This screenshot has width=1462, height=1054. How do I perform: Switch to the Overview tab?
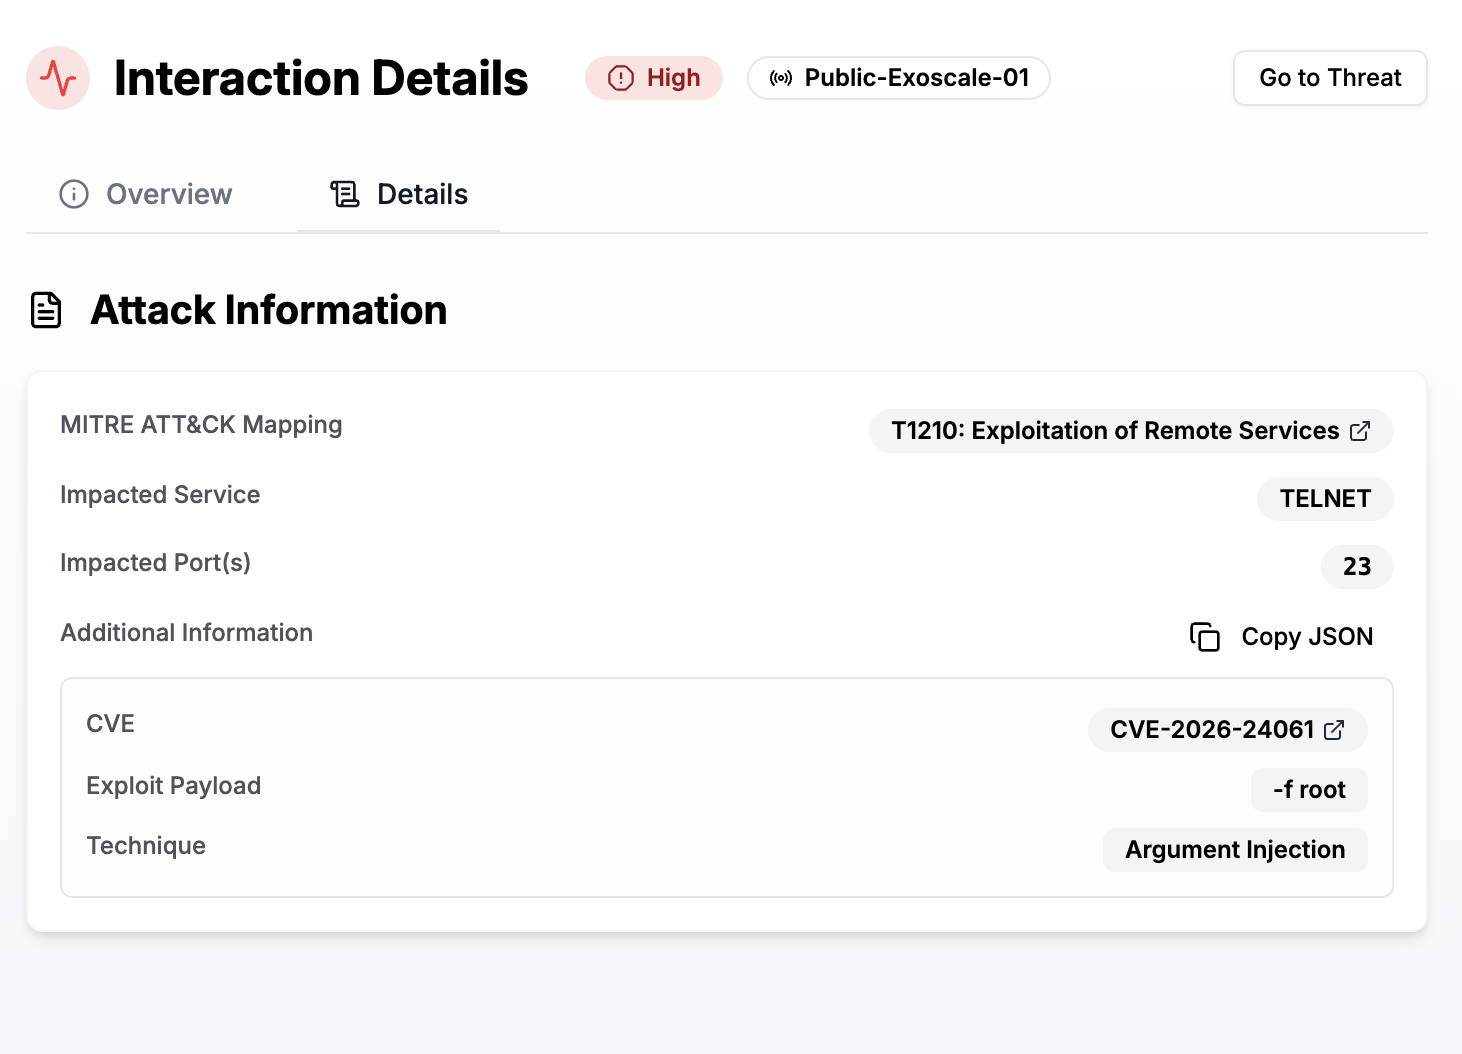pos(168,194)
